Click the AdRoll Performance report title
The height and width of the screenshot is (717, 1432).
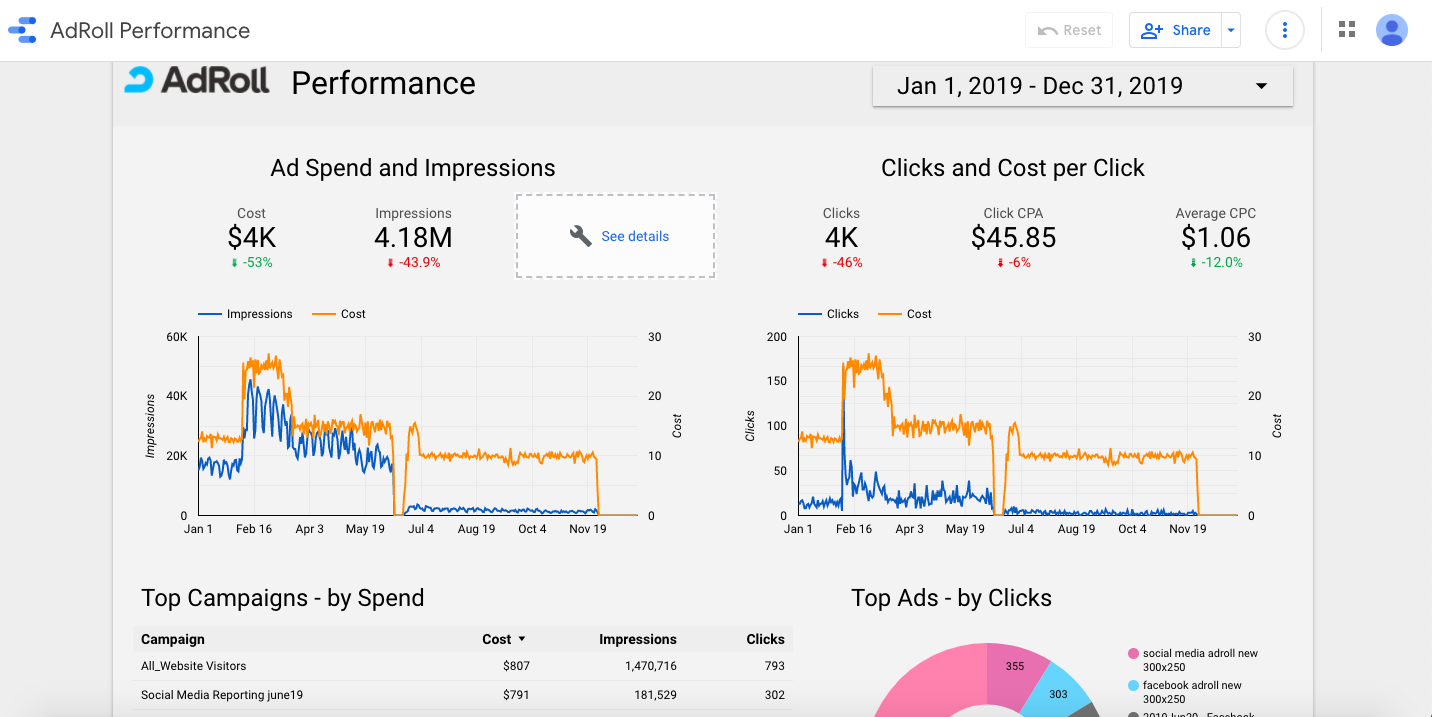pos(150,30)
